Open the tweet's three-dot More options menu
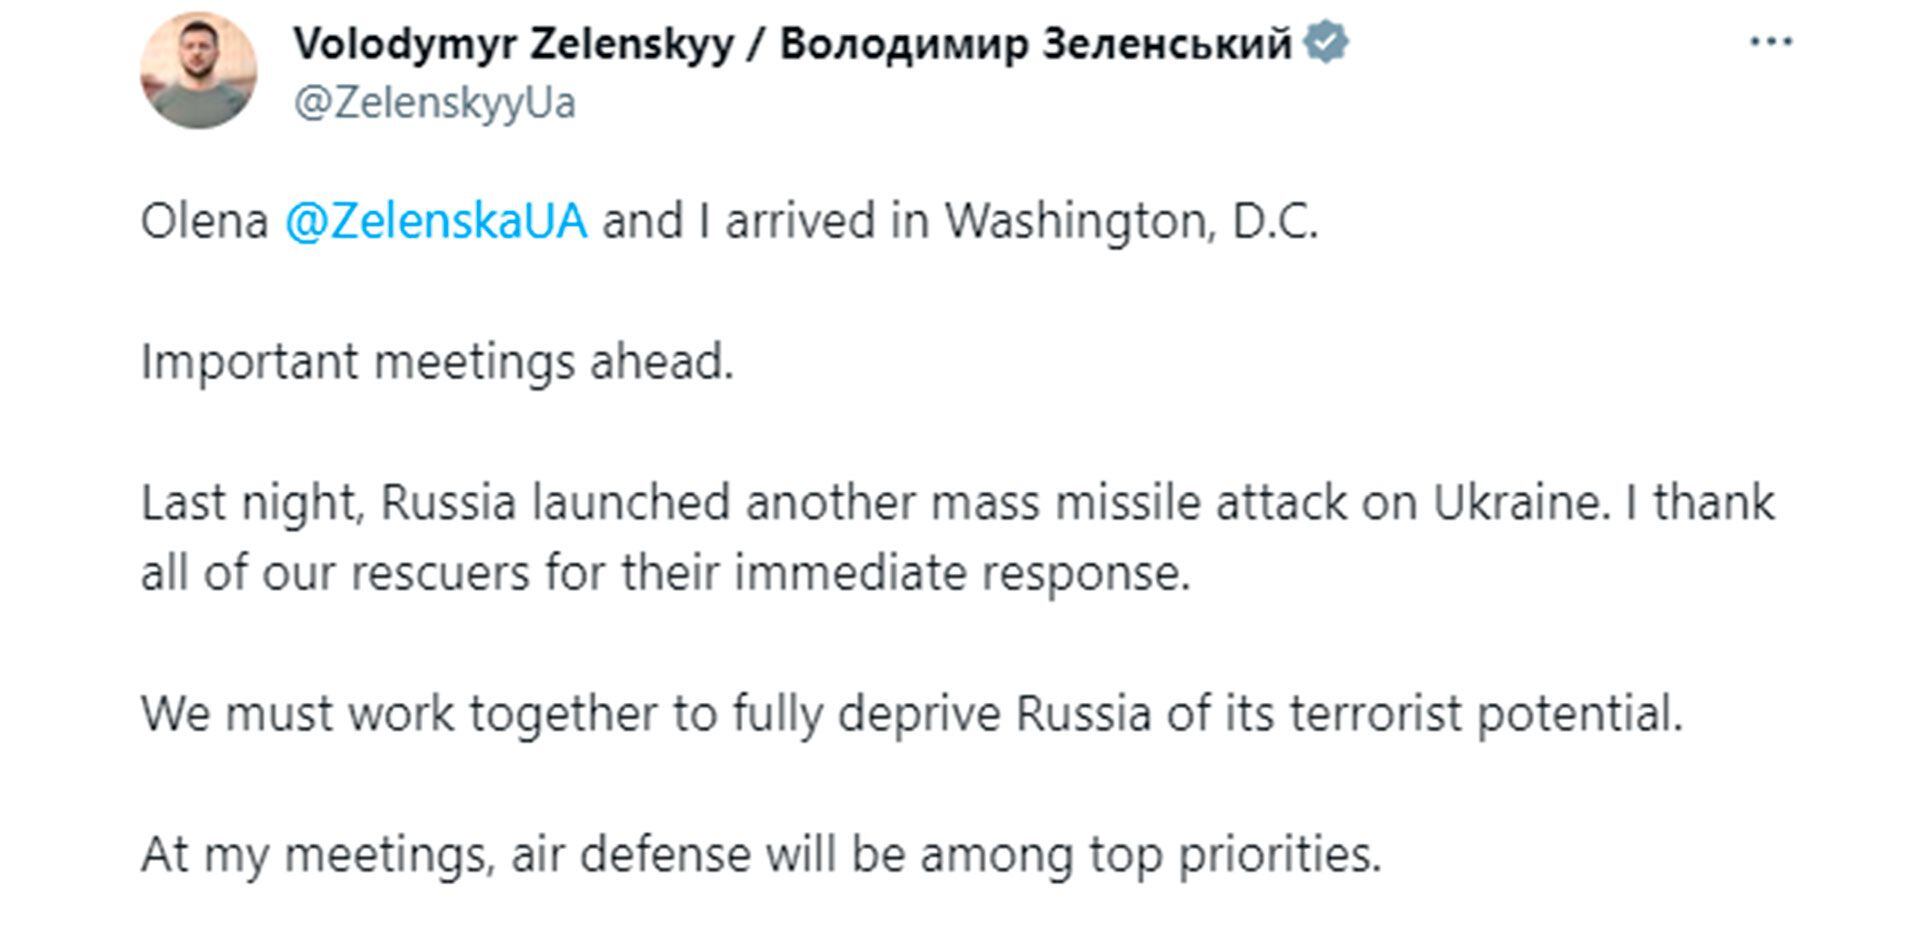This screenshot has height=927, width=1920. click(x=1771, y=42)
